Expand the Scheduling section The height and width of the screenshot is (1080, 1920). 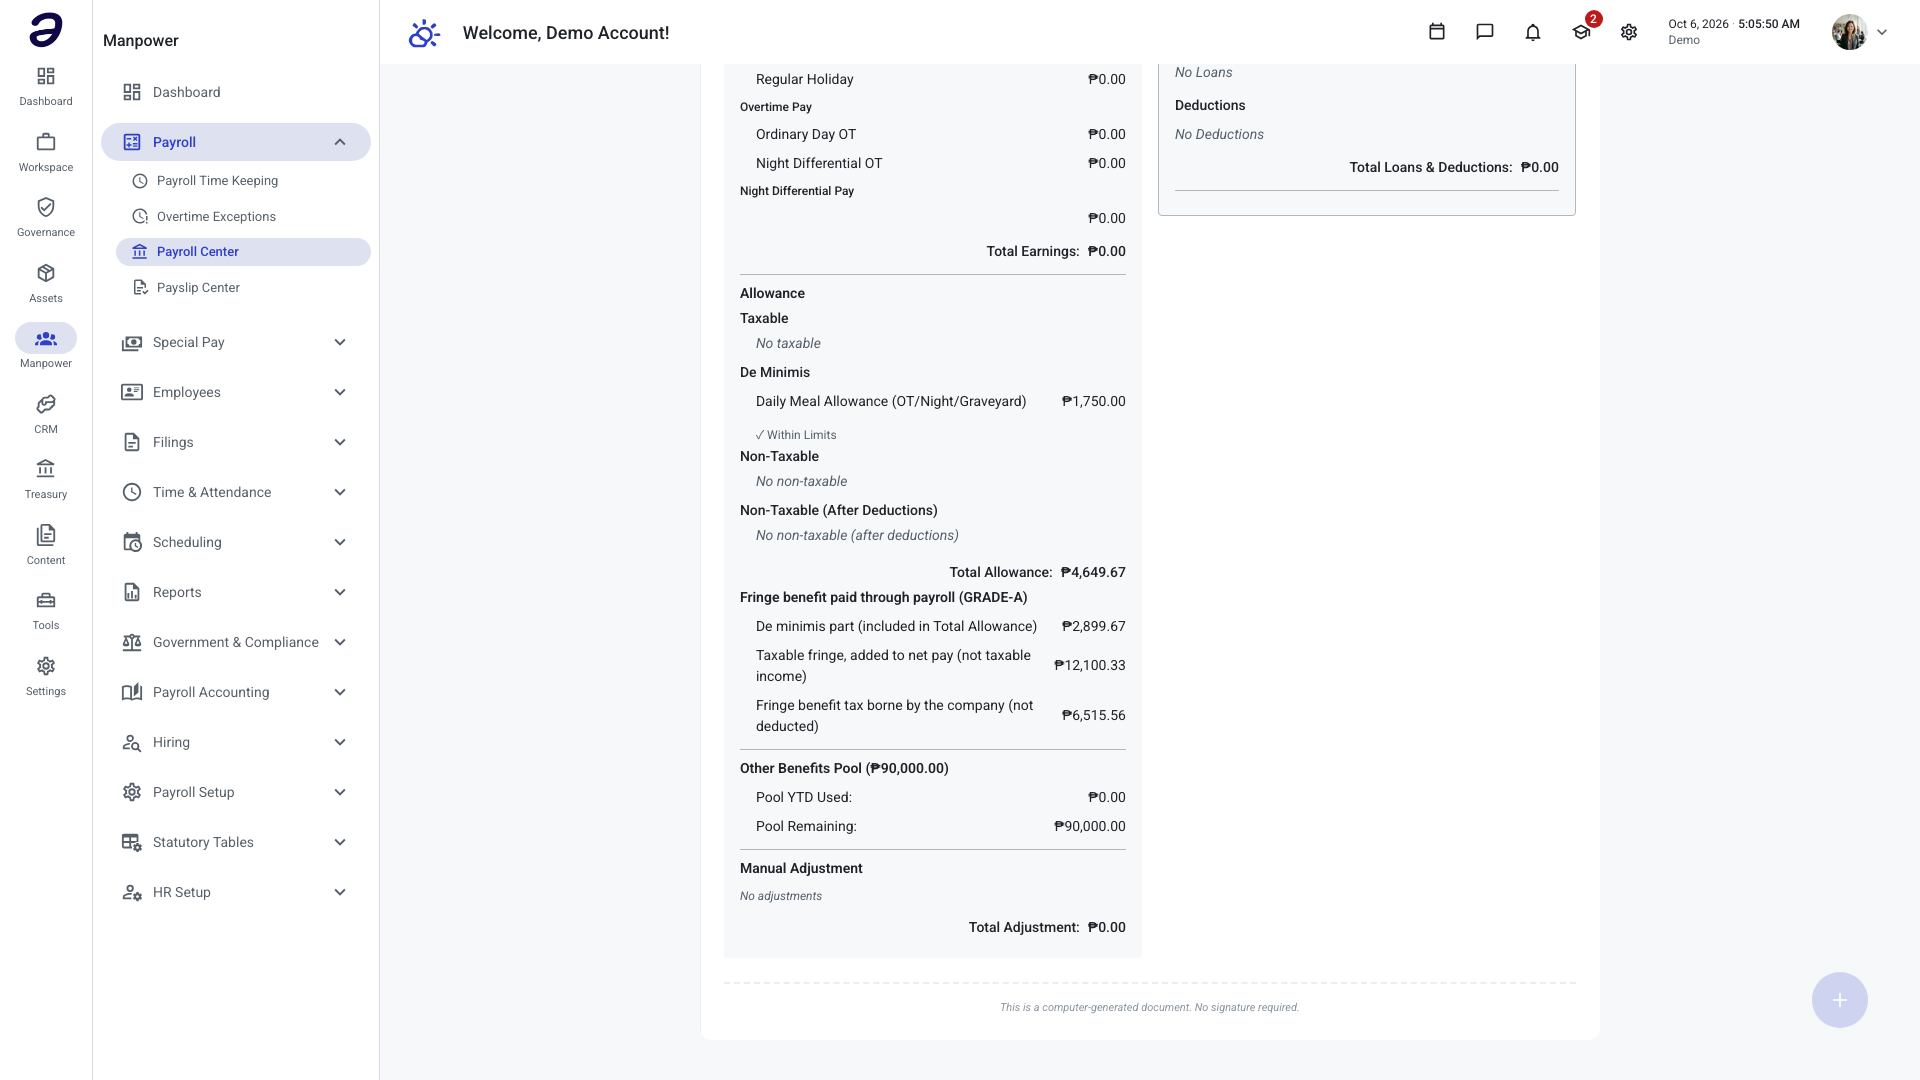point(236,542)
